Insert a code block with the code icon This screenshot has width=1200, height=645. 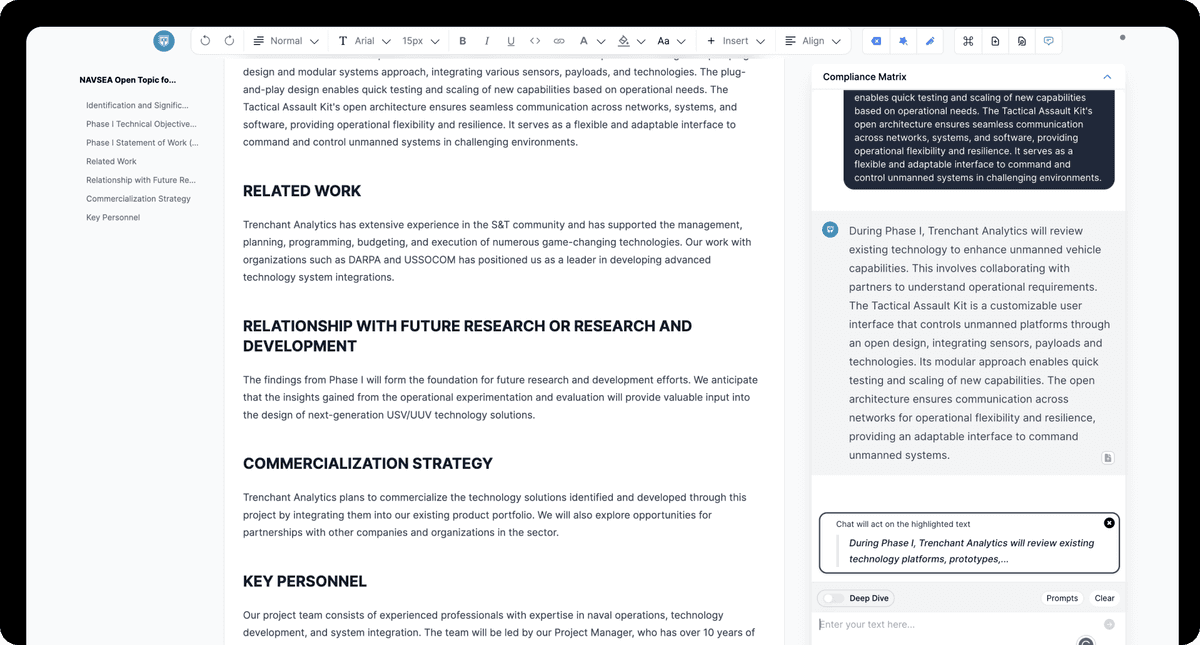535,41
